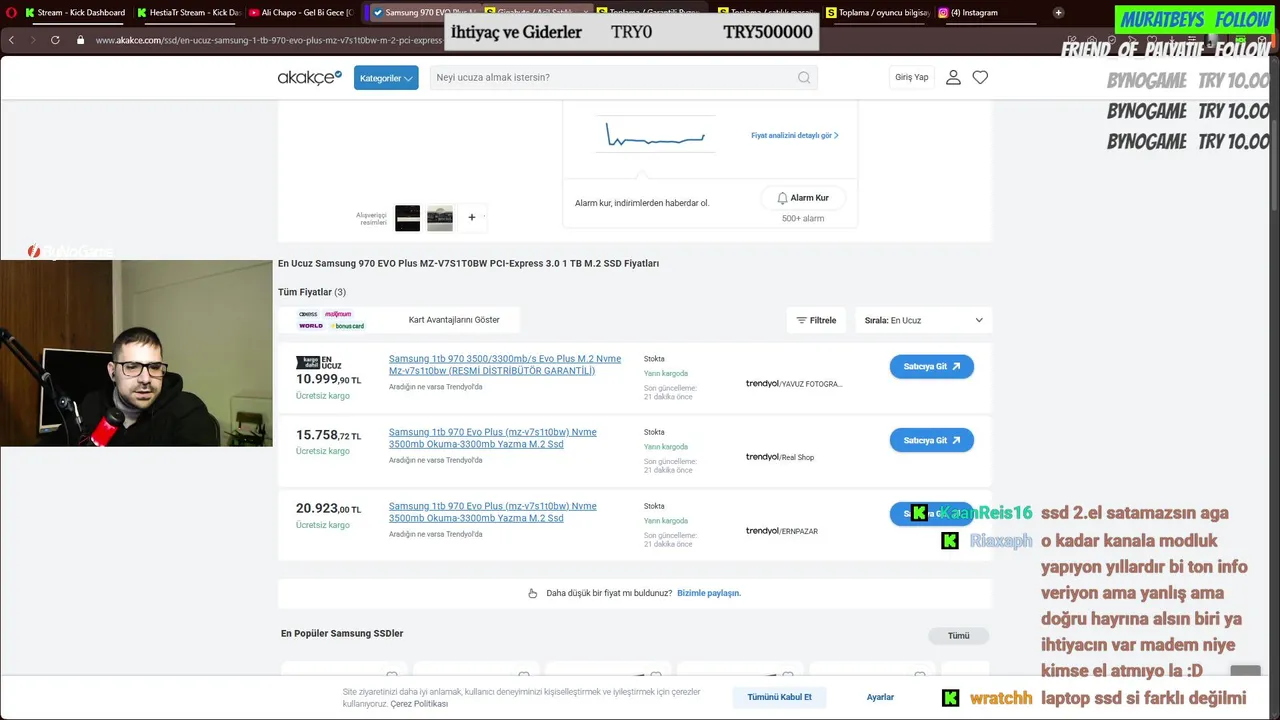The image size is (1280, 720).
Task: Open the Filtrele filter button
Action: tap(816, 320)
